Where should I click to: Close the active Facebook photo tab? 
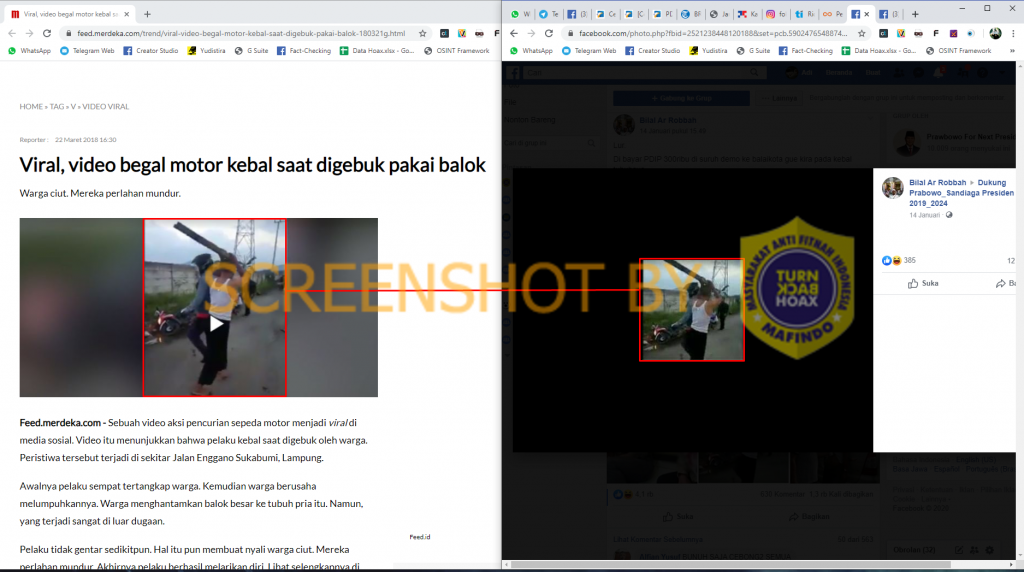(x=867, y=14)
